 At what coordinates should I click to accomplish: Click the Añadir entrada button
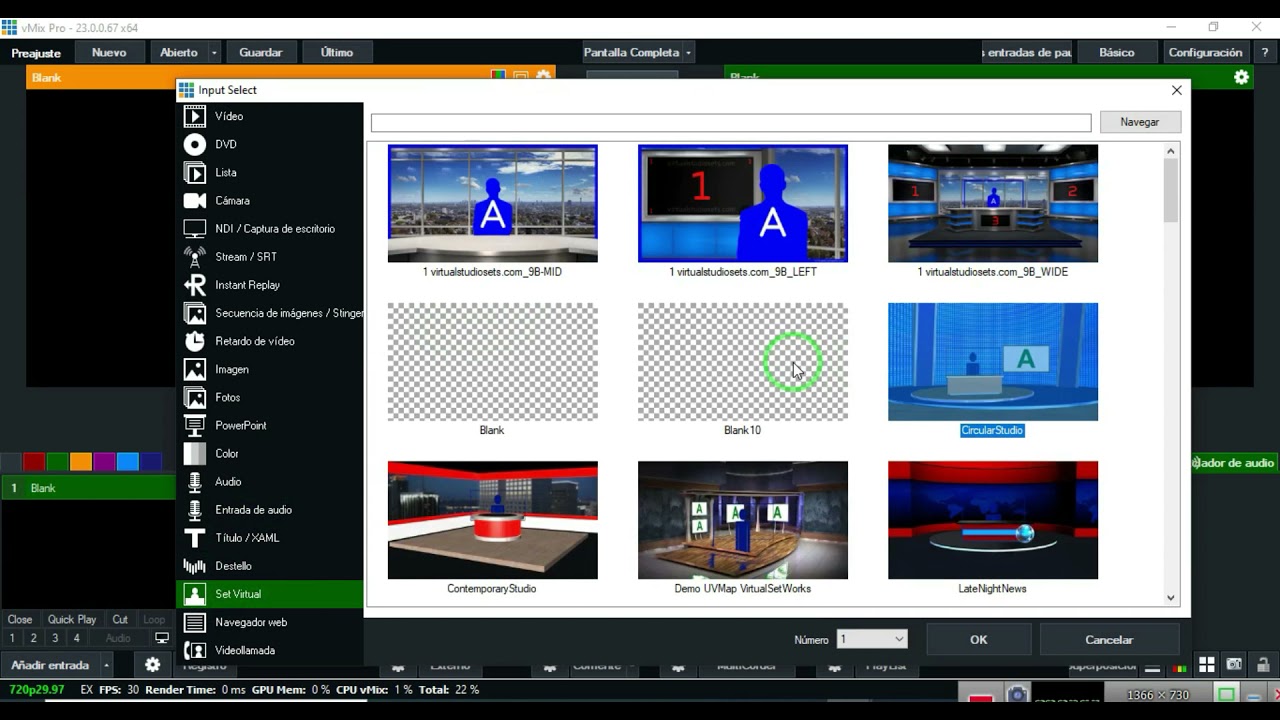click(x=50, y=665)
